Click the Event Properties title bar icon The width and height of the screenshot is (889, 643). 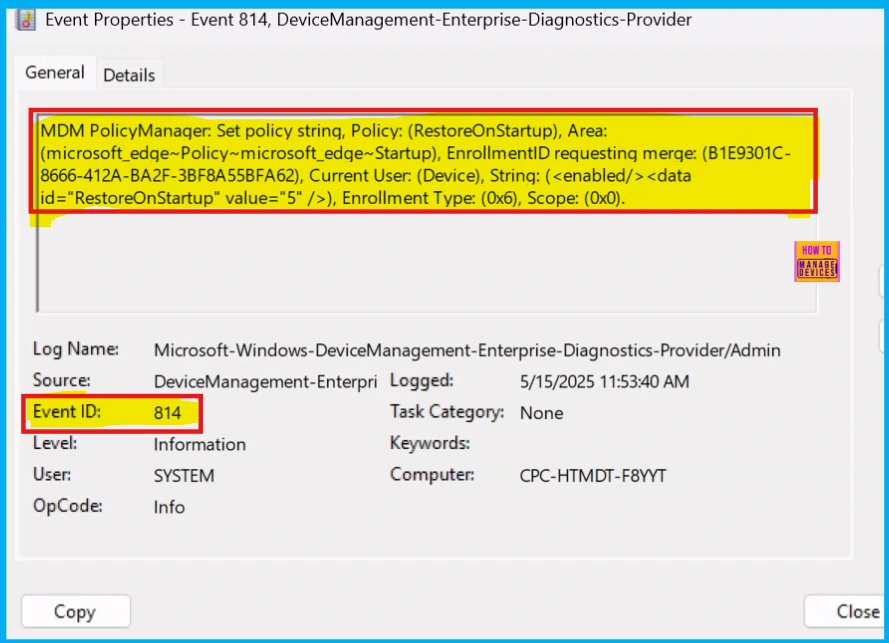coord(26,20)
